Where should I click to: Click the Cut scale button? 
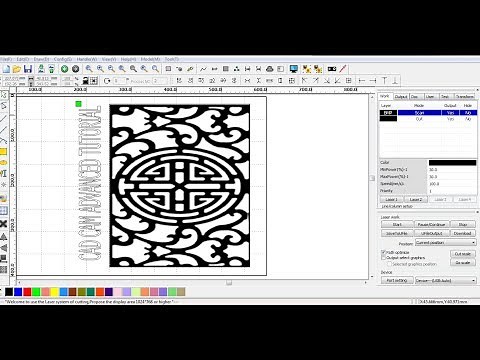click(463, 254)
